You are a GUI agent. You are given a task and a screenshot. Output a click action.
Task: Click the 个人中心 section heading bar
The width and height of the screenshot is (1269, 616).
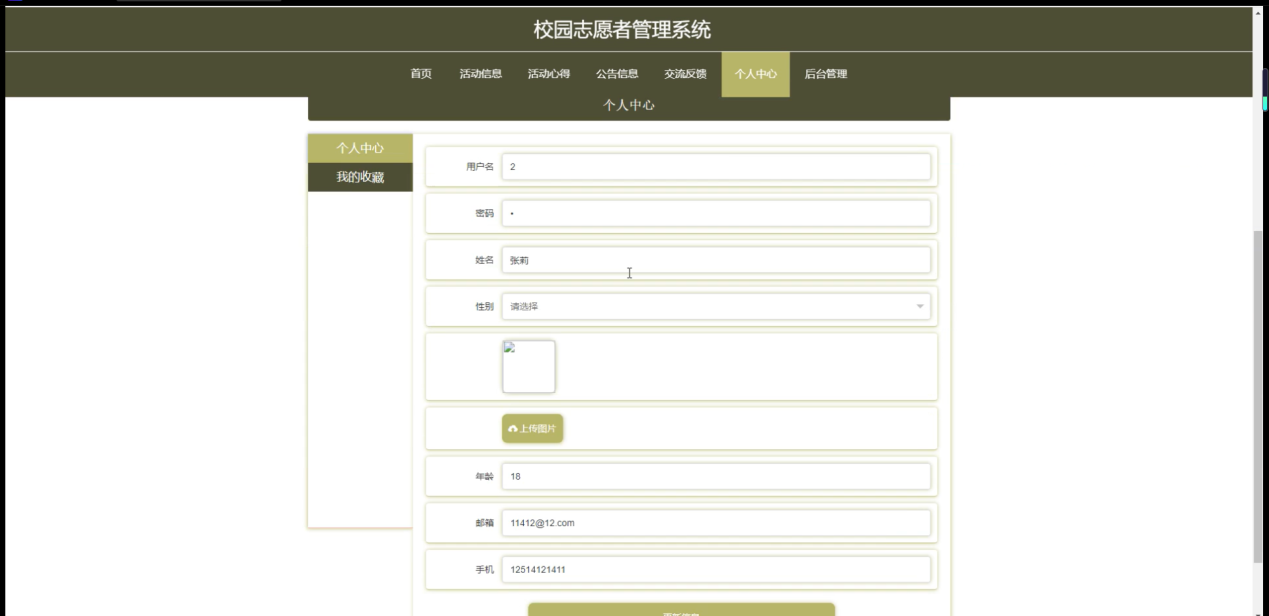[629, 105]
